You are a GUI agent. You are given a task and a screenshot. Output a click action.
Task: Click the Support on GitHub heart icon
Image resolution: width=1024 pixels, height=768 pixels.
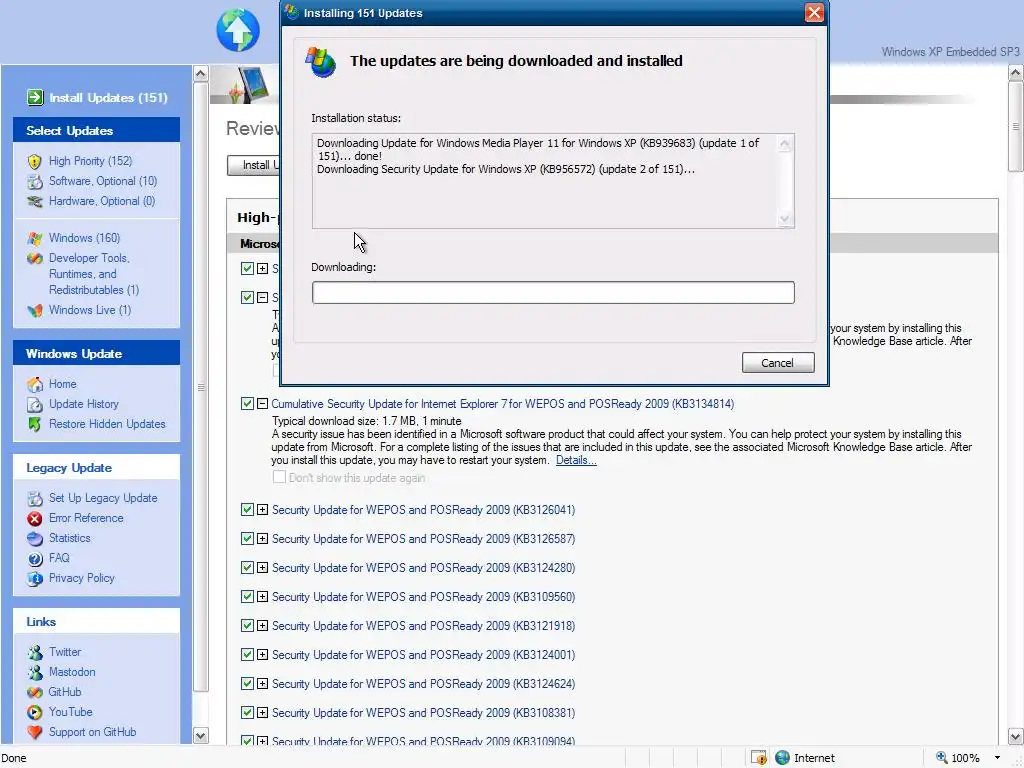click(35, 733)
